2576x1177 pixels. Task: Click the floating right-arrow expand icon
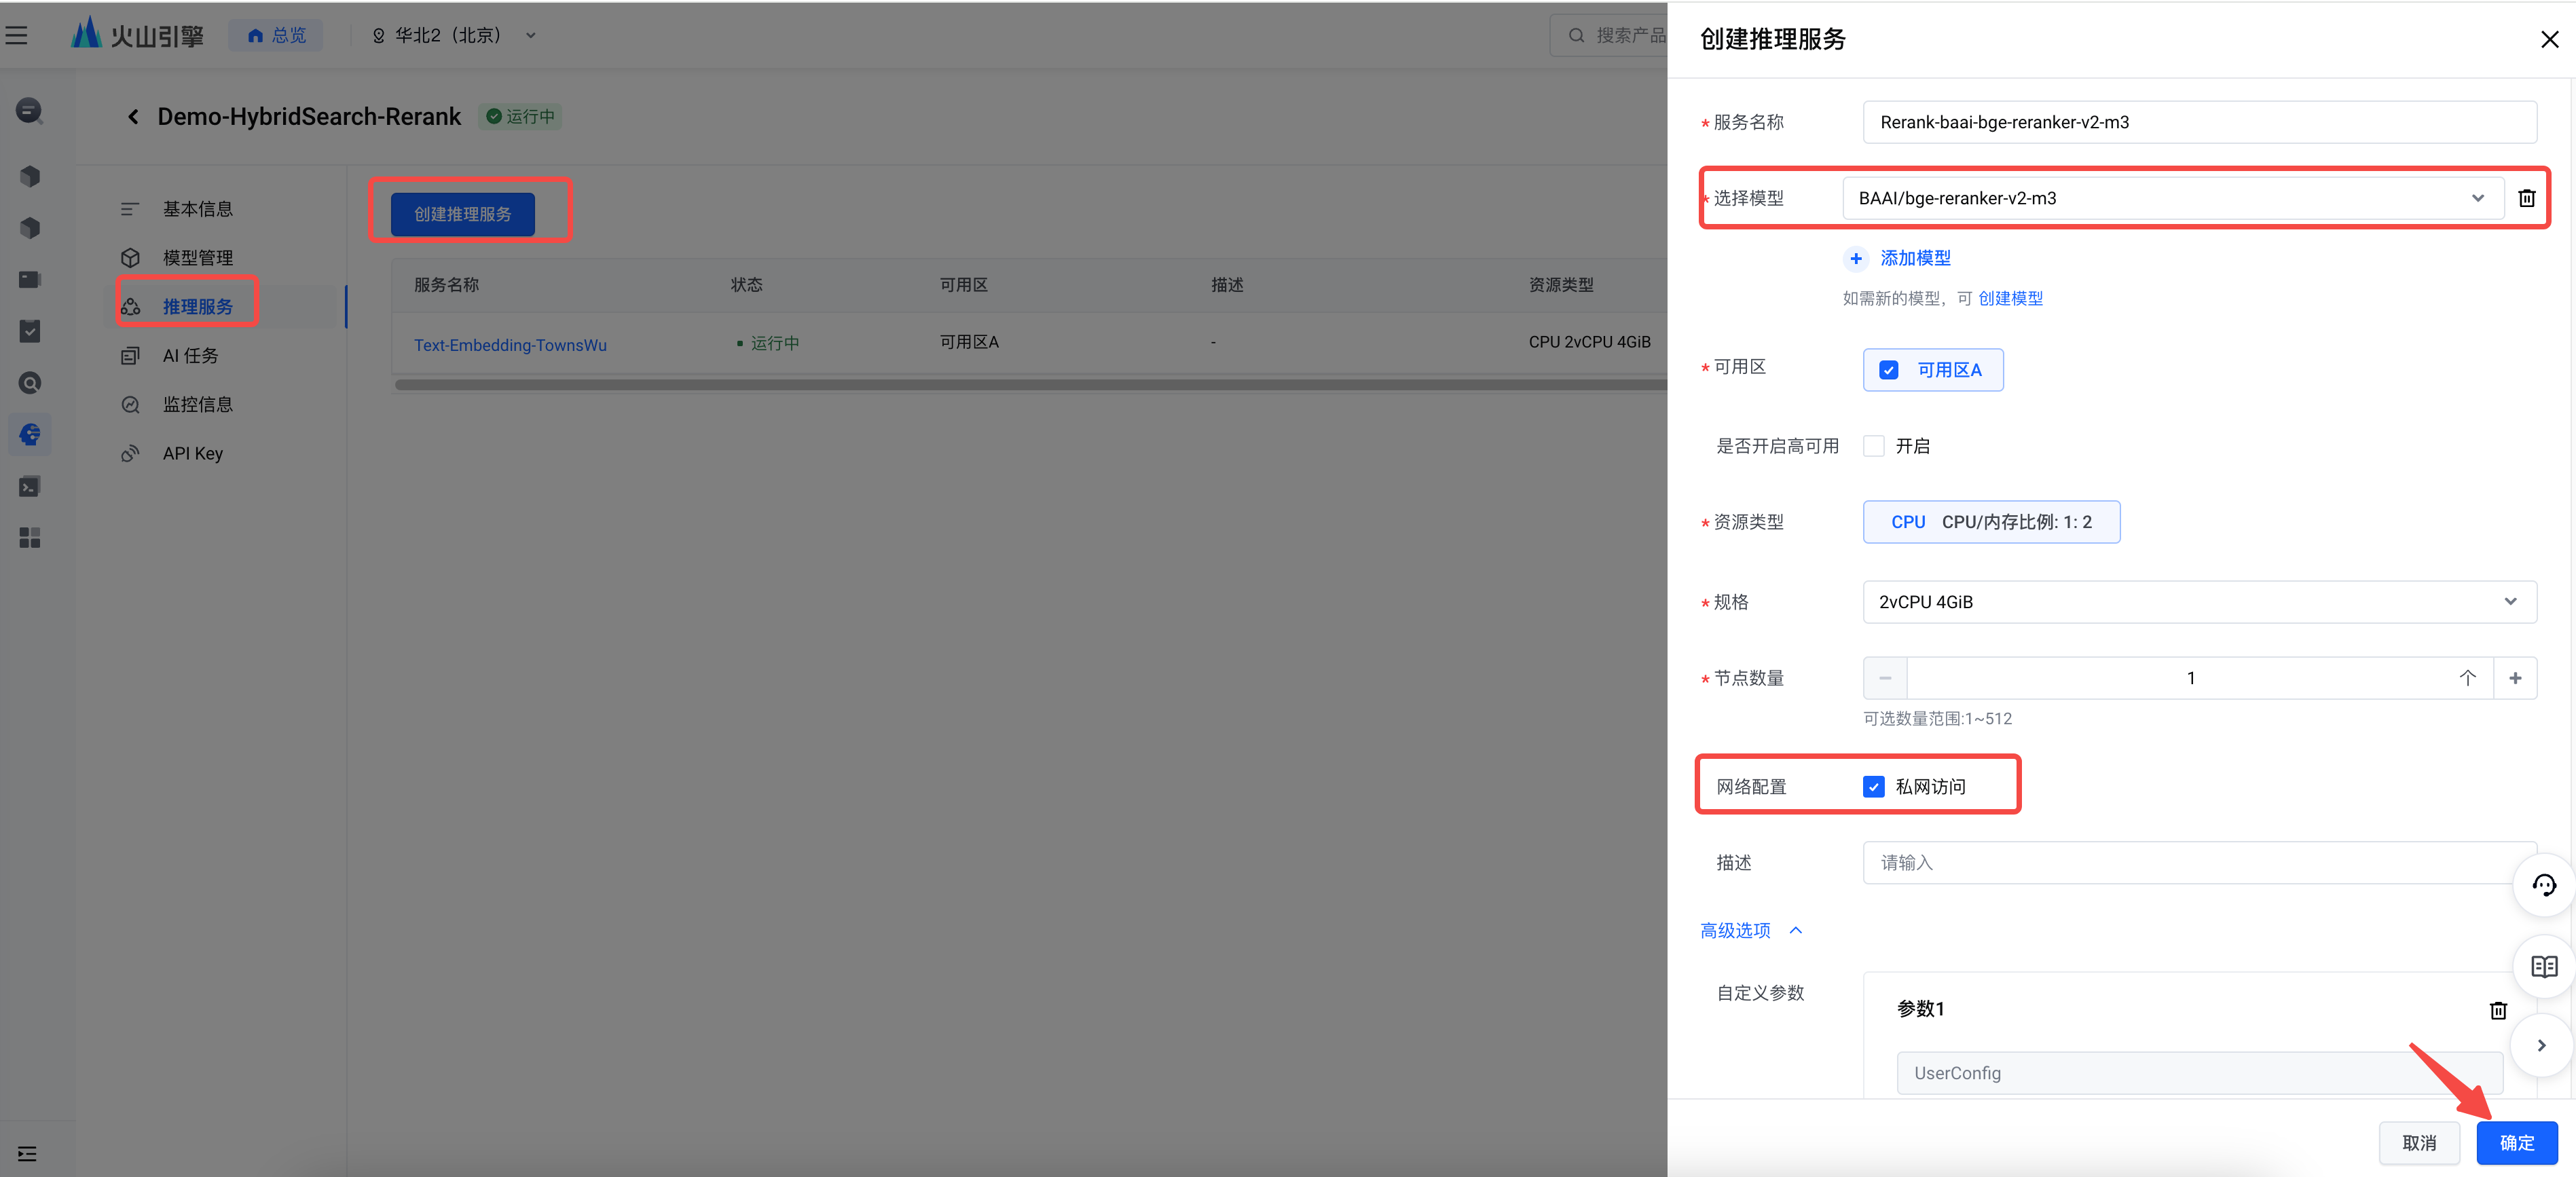pos(2542,1045)
